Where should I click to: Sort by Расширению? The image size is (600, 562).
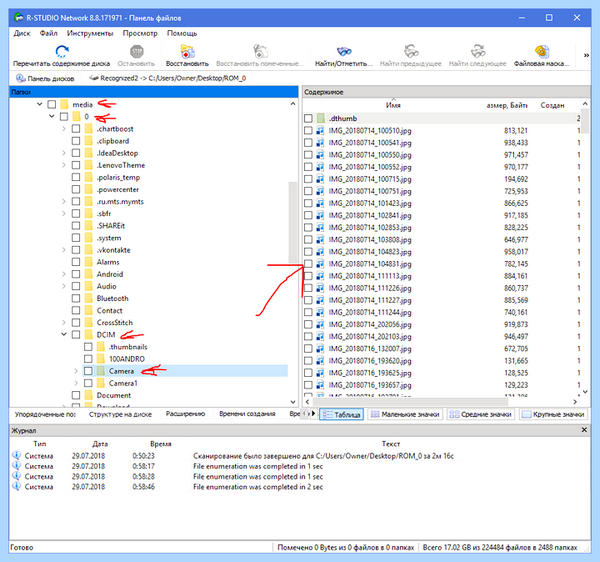point(185,414)
